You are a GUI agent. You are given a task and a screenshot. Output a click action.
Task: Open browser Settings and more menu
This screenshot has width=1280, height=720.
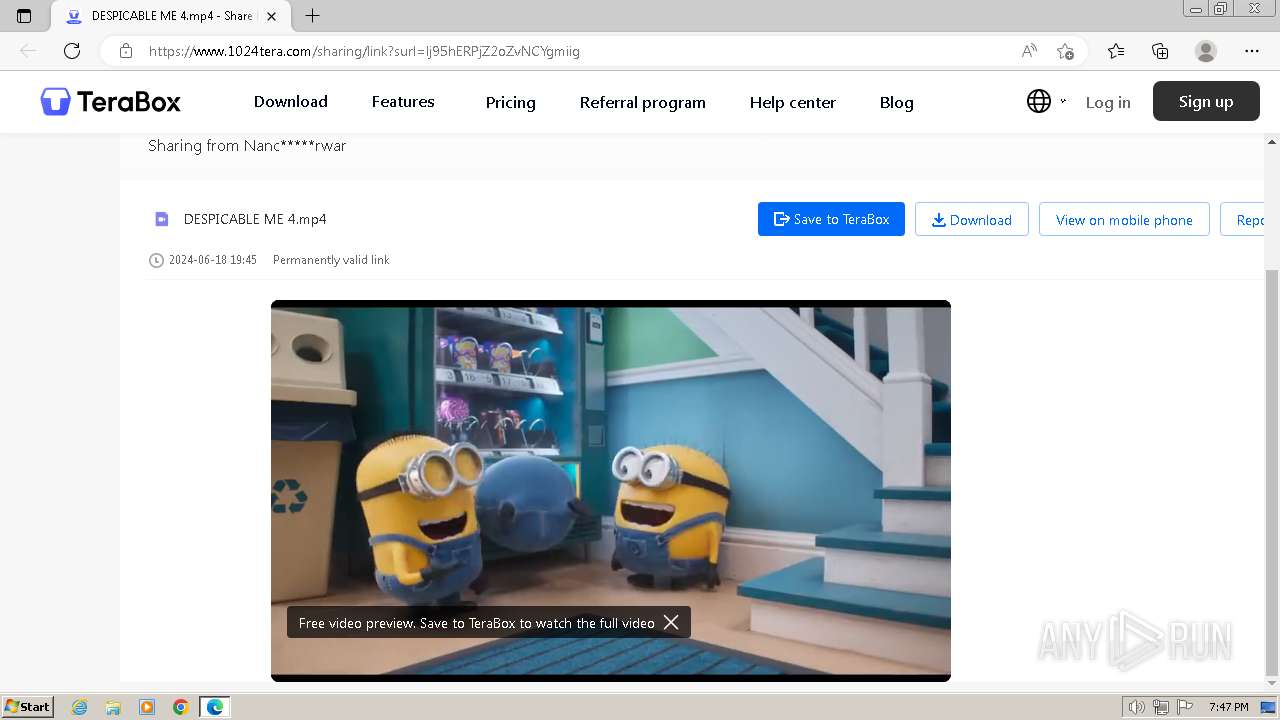click(x=1252, y=51)
